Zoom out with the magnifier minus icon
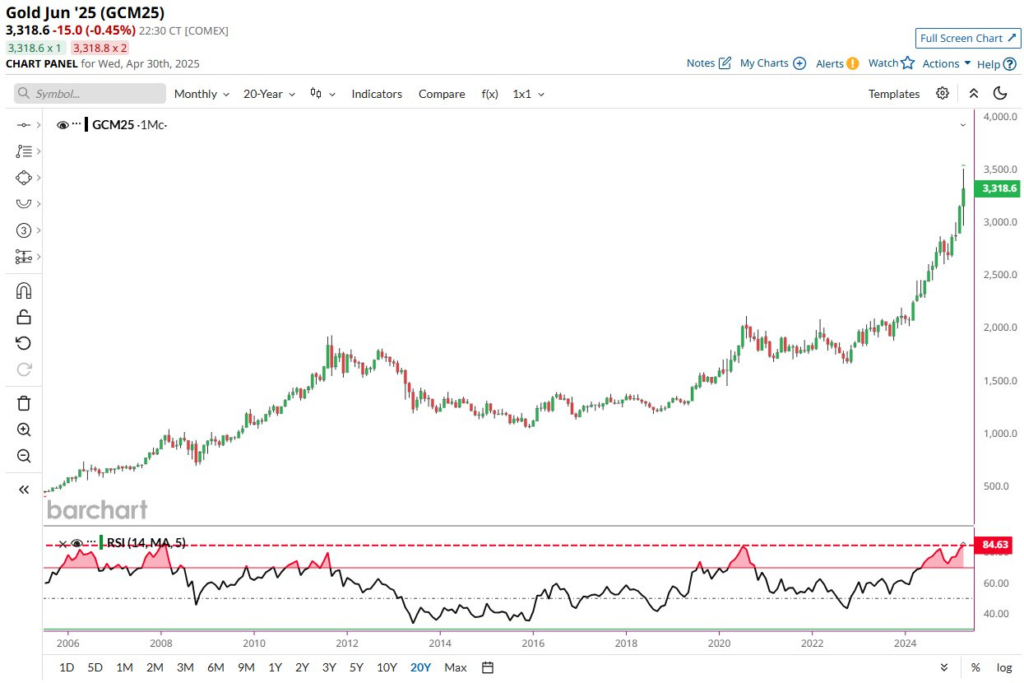This screenshot has height=683, width=1024. click(24, 456)
